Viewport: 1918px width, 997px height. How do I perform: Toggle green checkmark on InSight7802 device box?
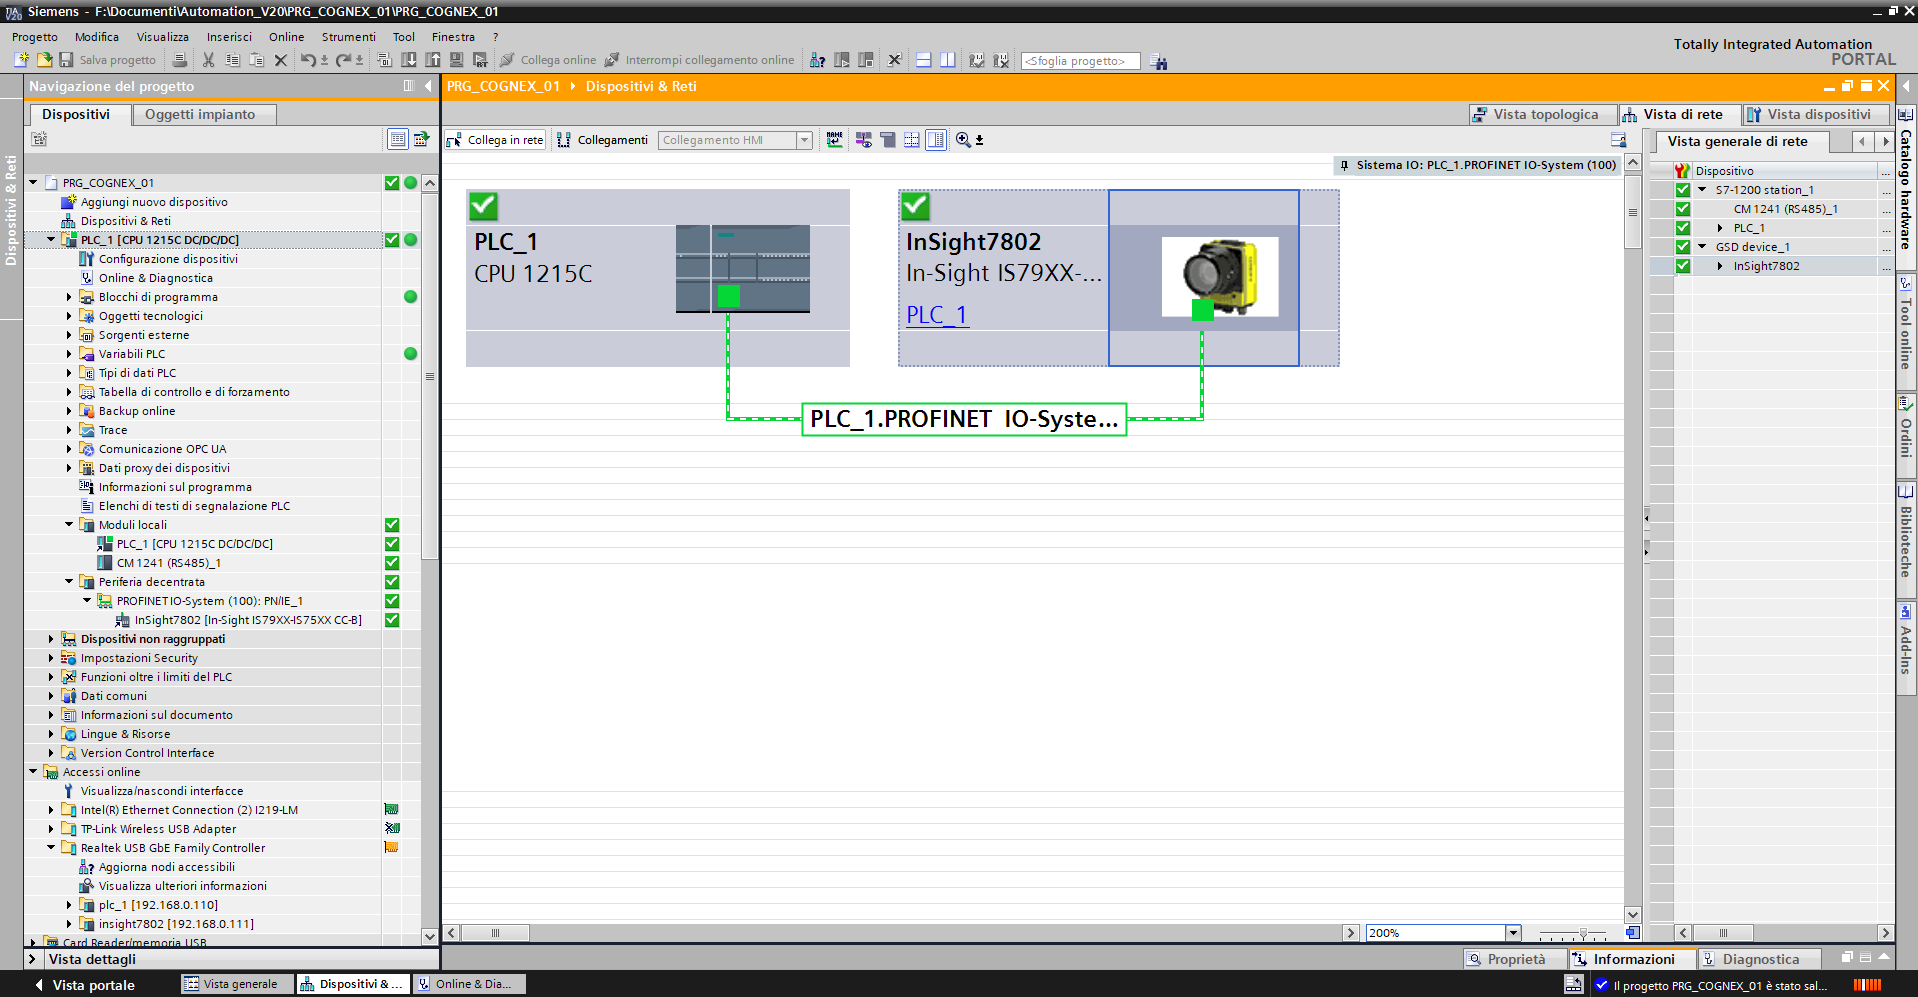[915, 206]
